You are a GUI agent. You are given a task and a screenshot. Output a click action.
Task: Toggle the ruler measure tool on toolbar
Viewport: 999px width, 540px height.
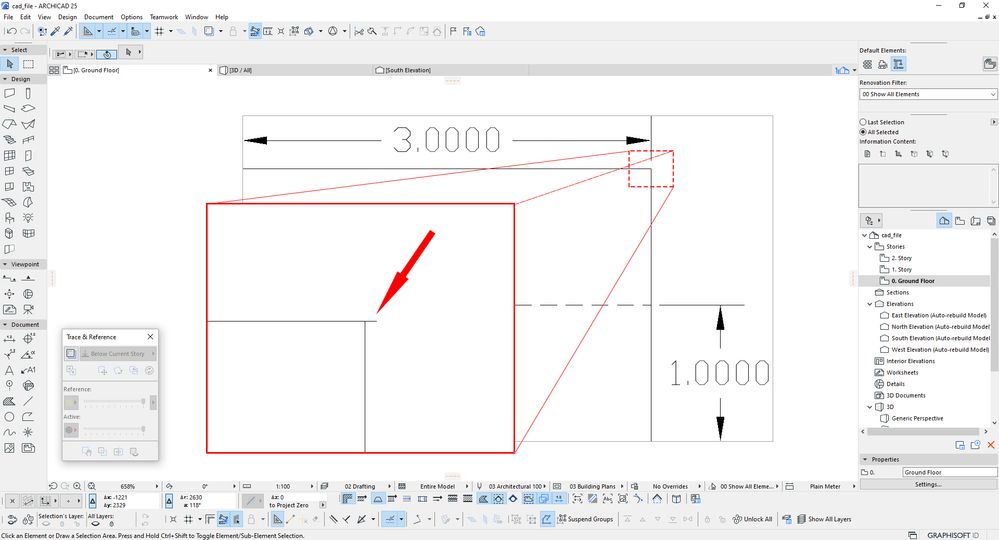(268, 31)
